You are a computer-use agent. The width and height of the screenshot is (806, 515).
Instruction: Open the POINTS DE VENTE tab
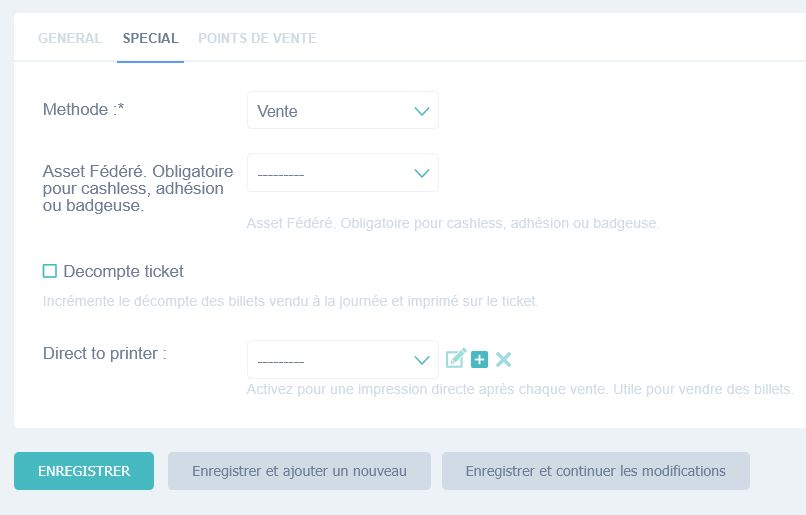tap(257, 39)
